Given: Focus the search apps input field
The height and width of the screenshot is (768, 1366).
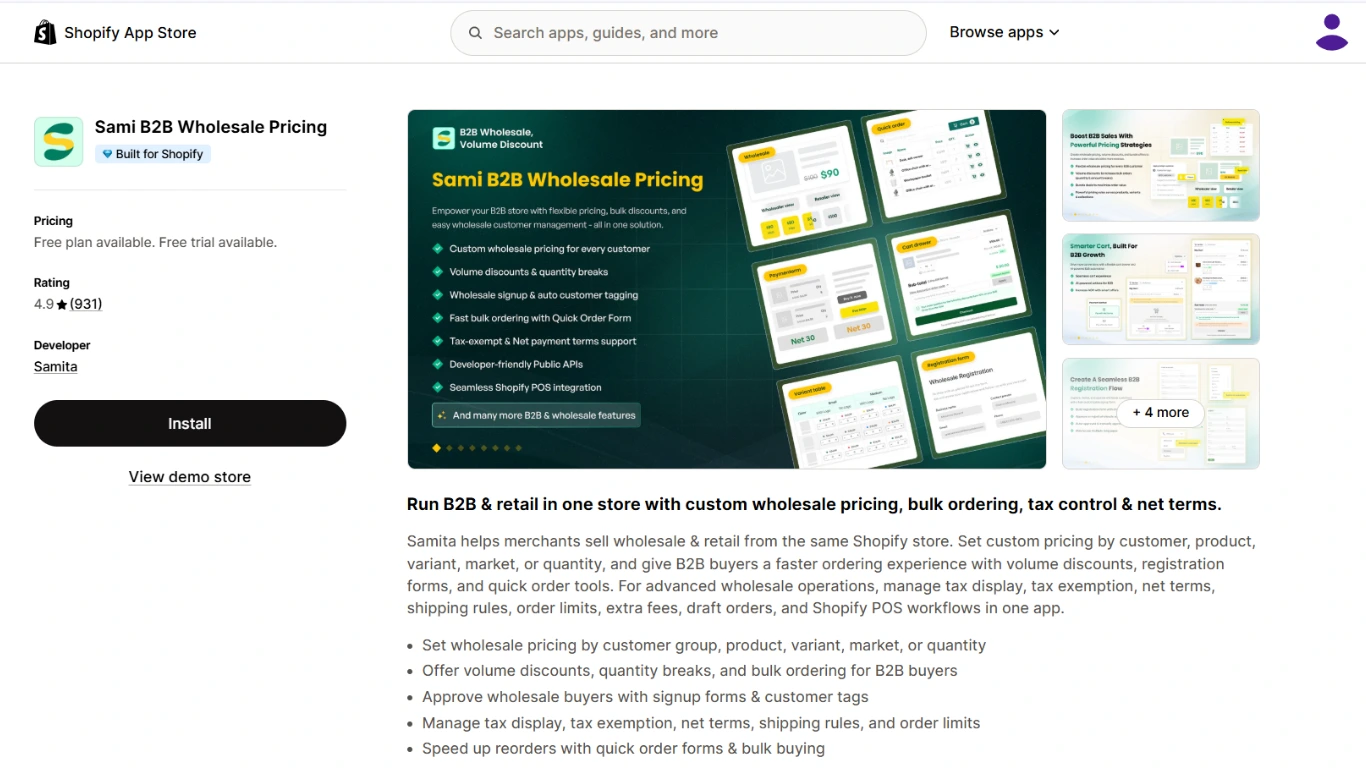Looking at the screenshot, I should (x=688, y=33).
